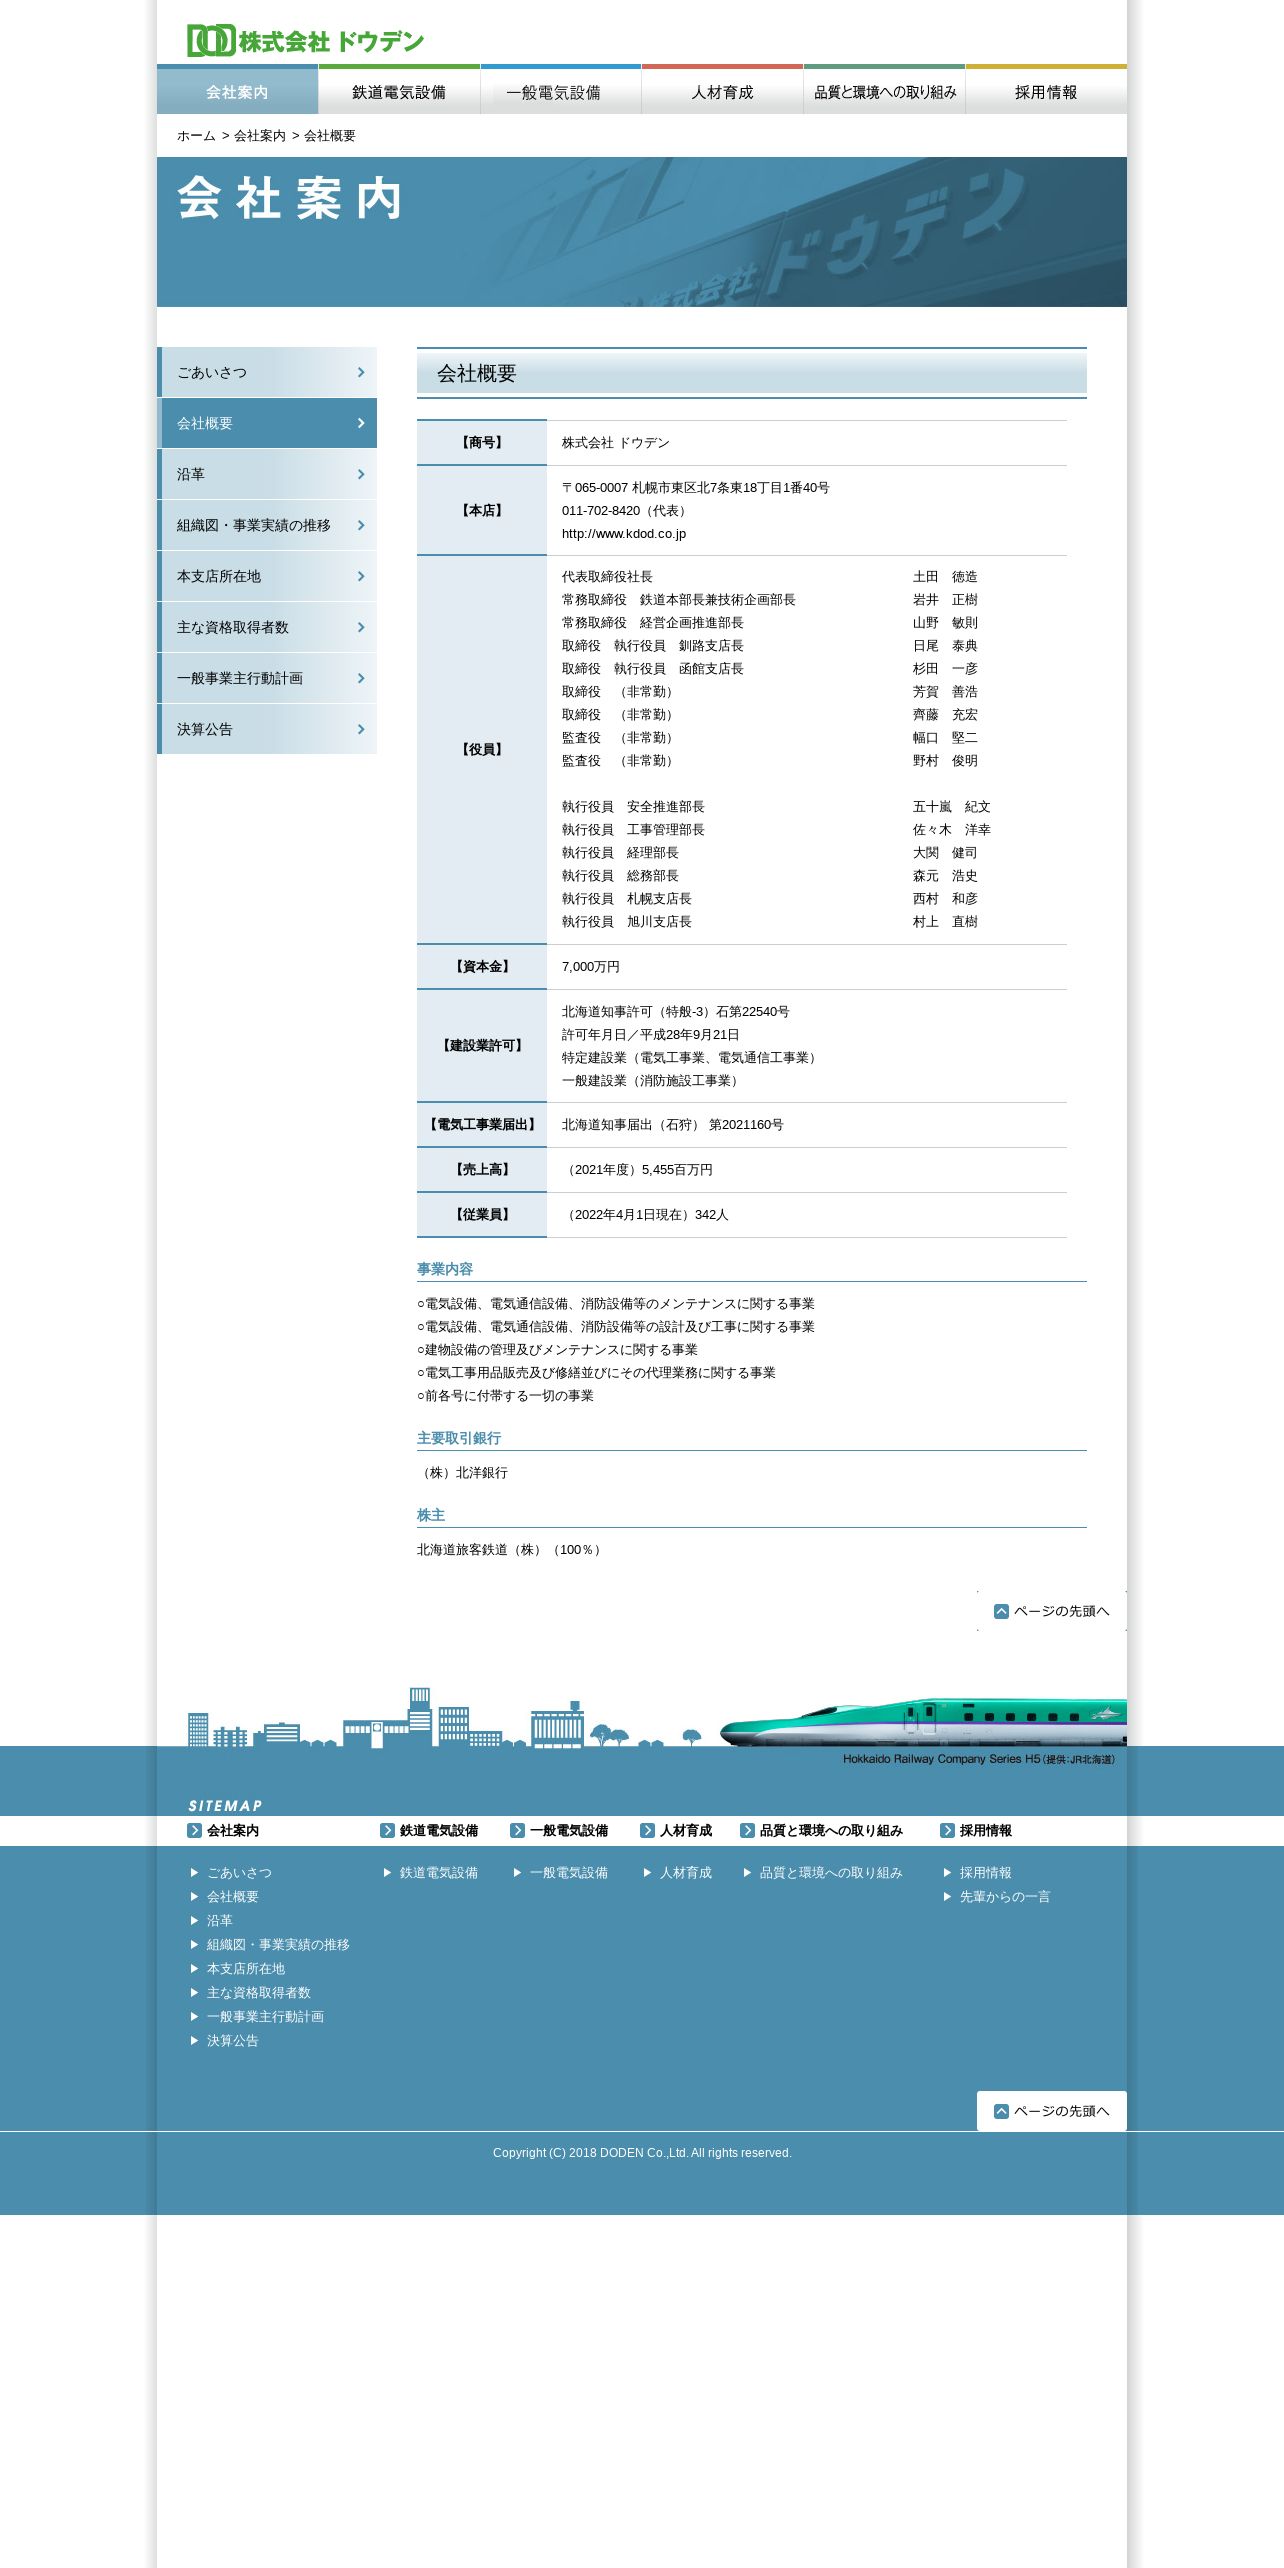Image resolution: width=1284 pixels, height=2568 pixels.
Task: Click the 株式会社ドウデン logo
Action: [x=305, y=41]
